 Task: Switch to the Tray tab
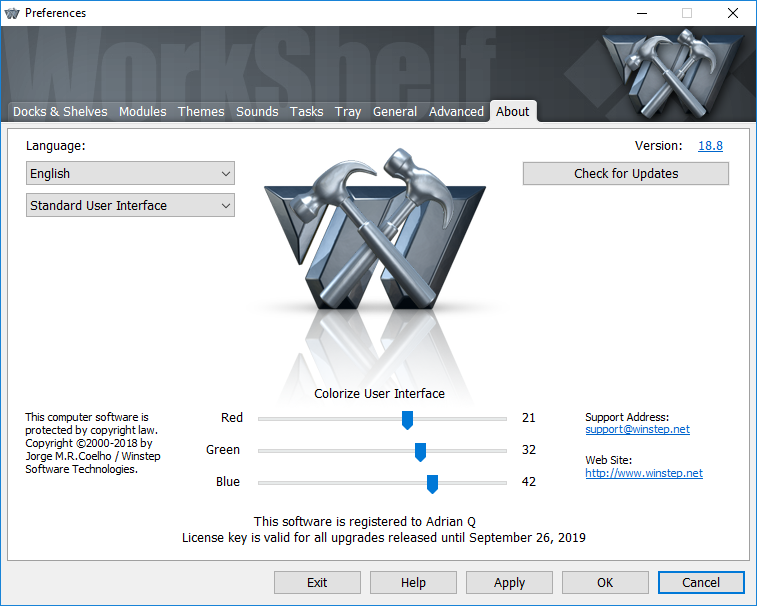click(348, 112)
